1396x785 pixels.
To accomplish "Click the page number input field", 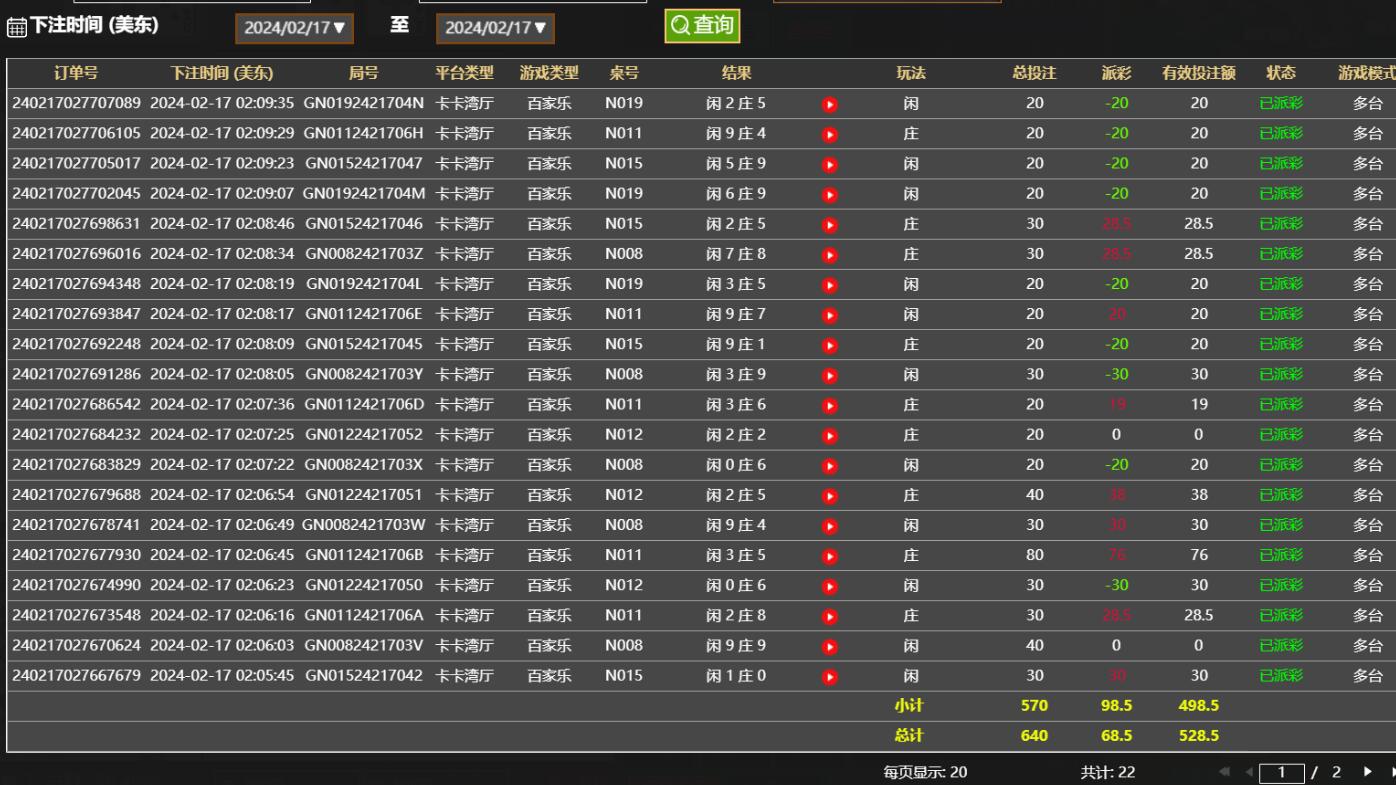I will [1281, 772].
